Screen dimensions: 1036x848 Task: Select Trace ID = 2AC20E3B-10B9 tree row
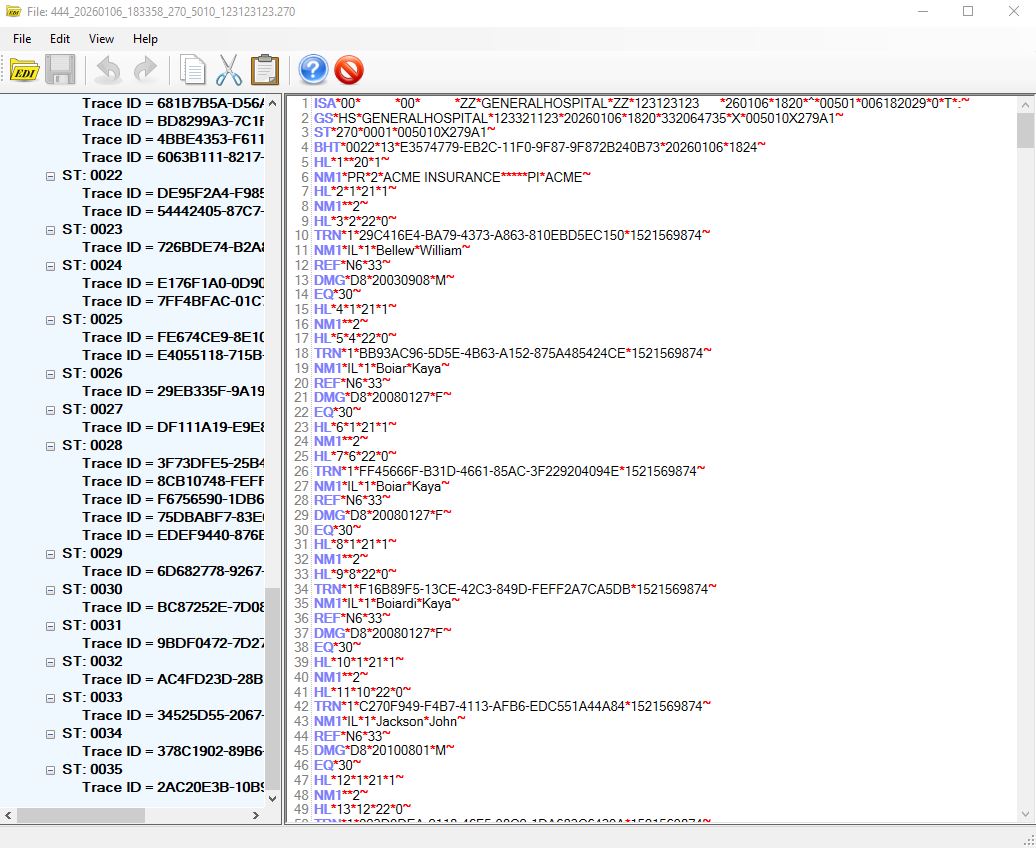173,787
